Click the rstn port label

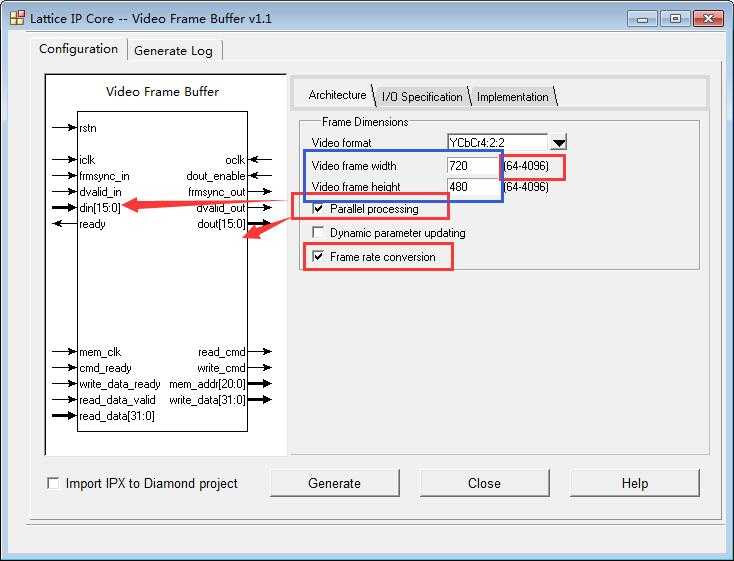88,128
